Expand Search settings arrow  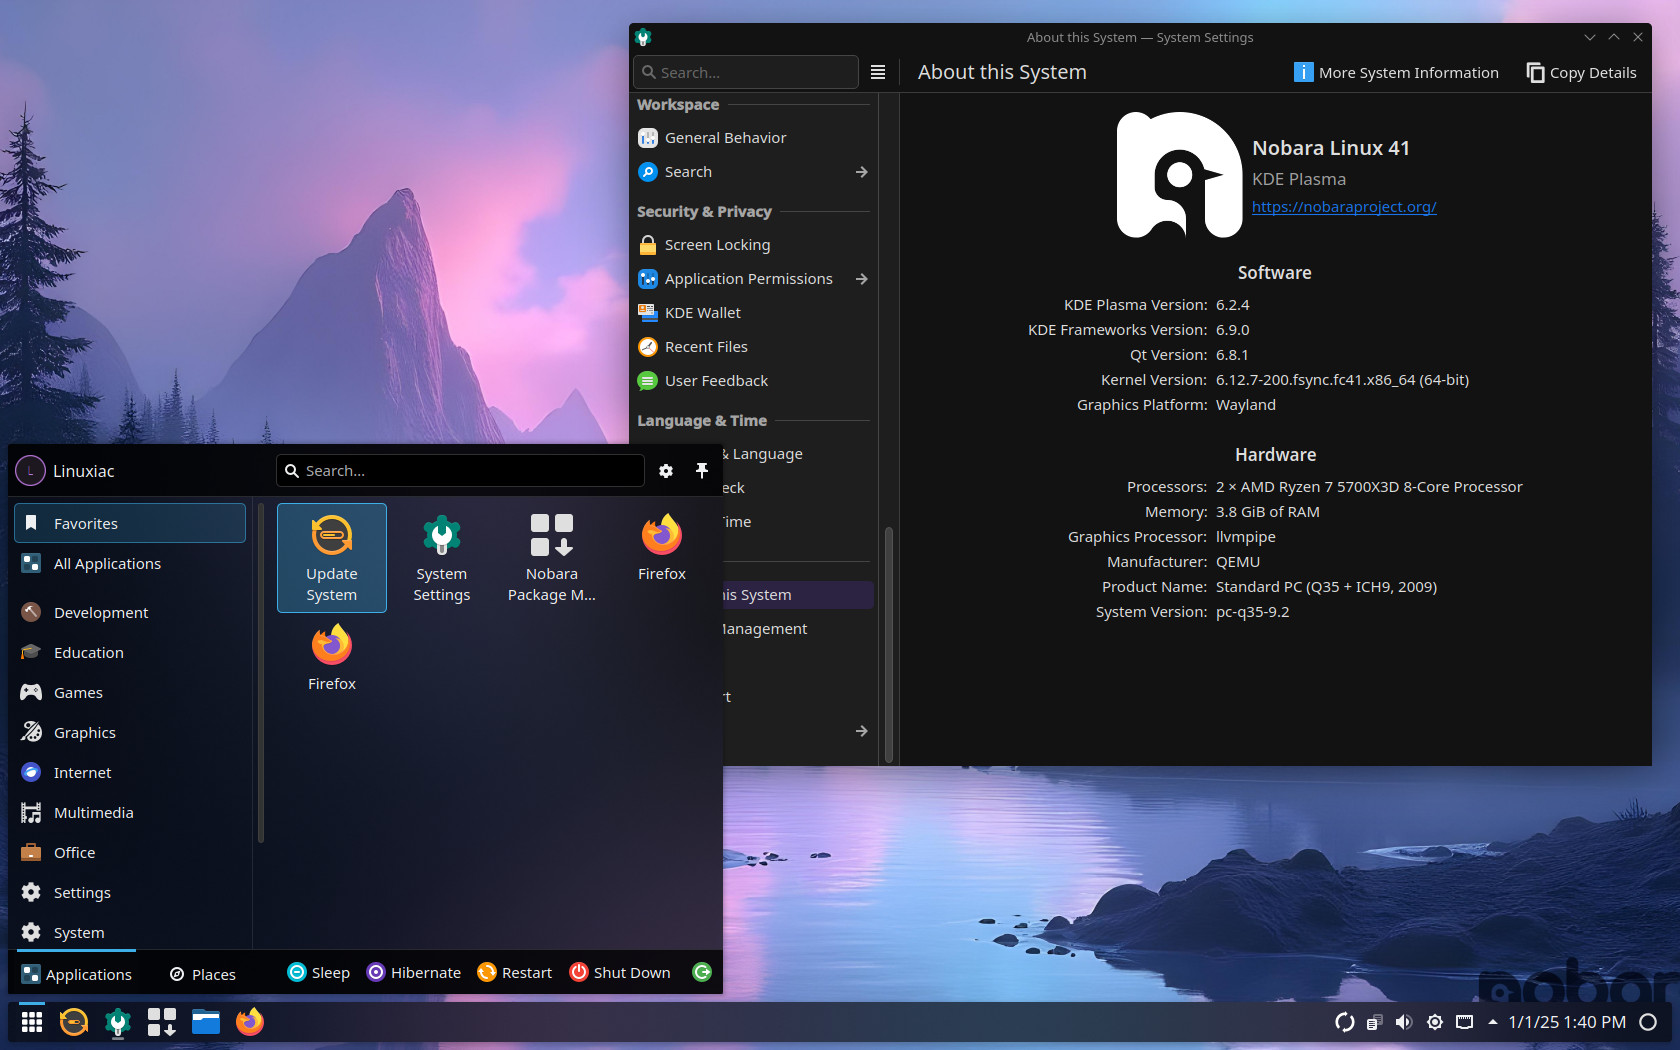[x=862, y=172]
